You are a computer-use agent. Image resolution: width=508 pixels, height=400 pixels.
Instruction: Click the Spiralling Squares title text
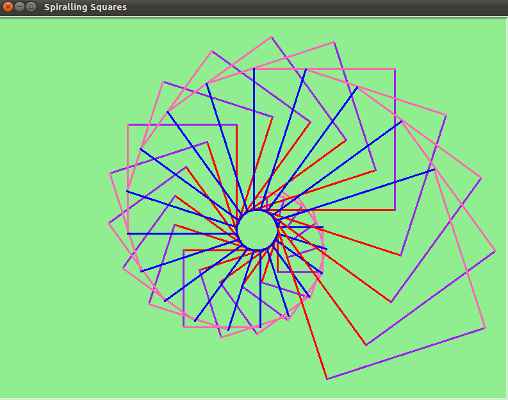pyautogui.click(x=85, y=7)
